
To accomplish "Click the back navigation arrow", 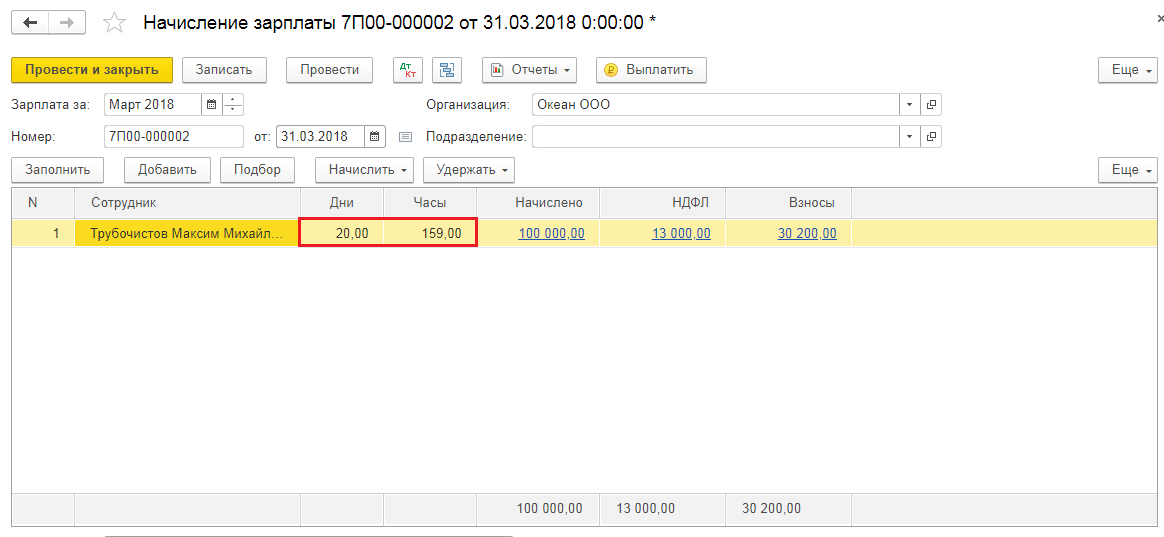I will coord(30,22).
